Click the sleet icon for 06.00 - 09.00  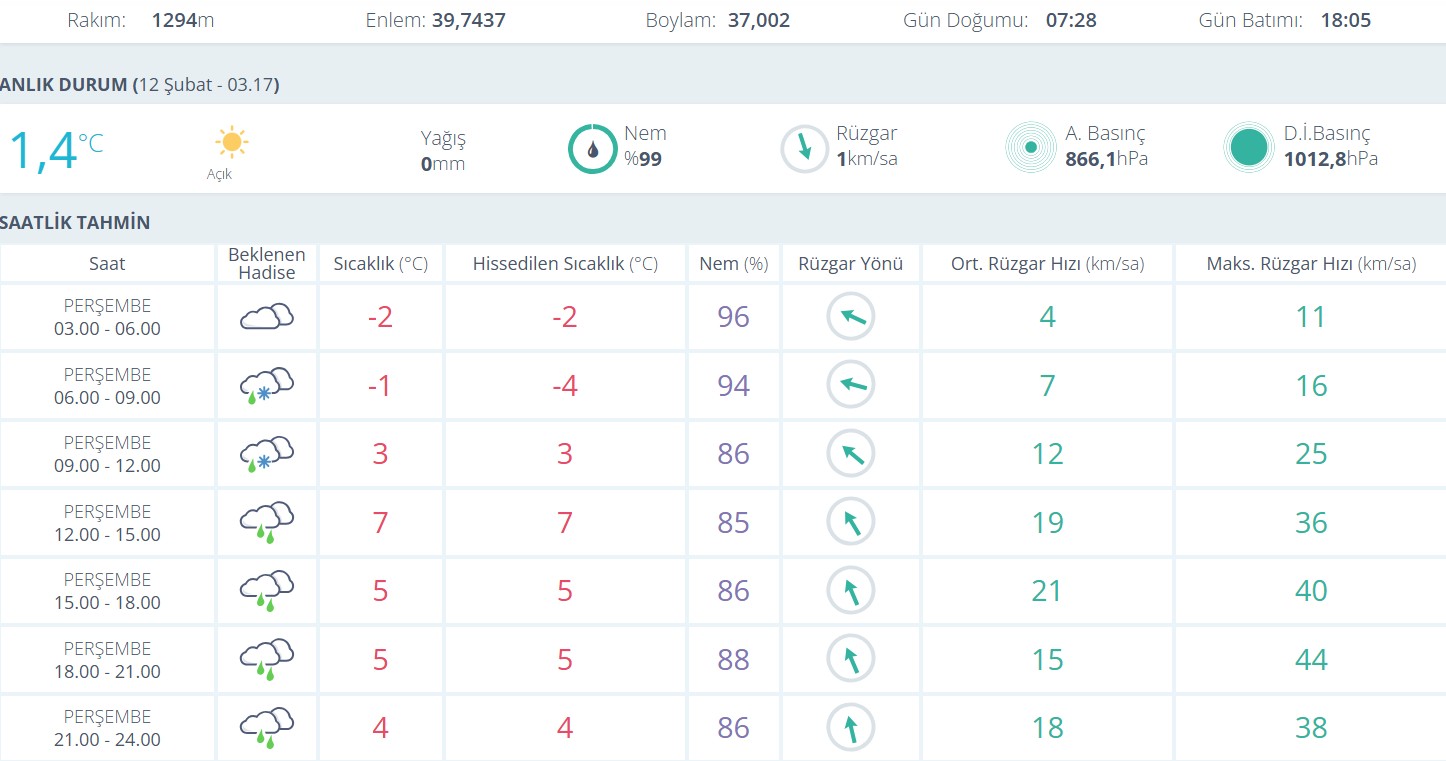266,386
